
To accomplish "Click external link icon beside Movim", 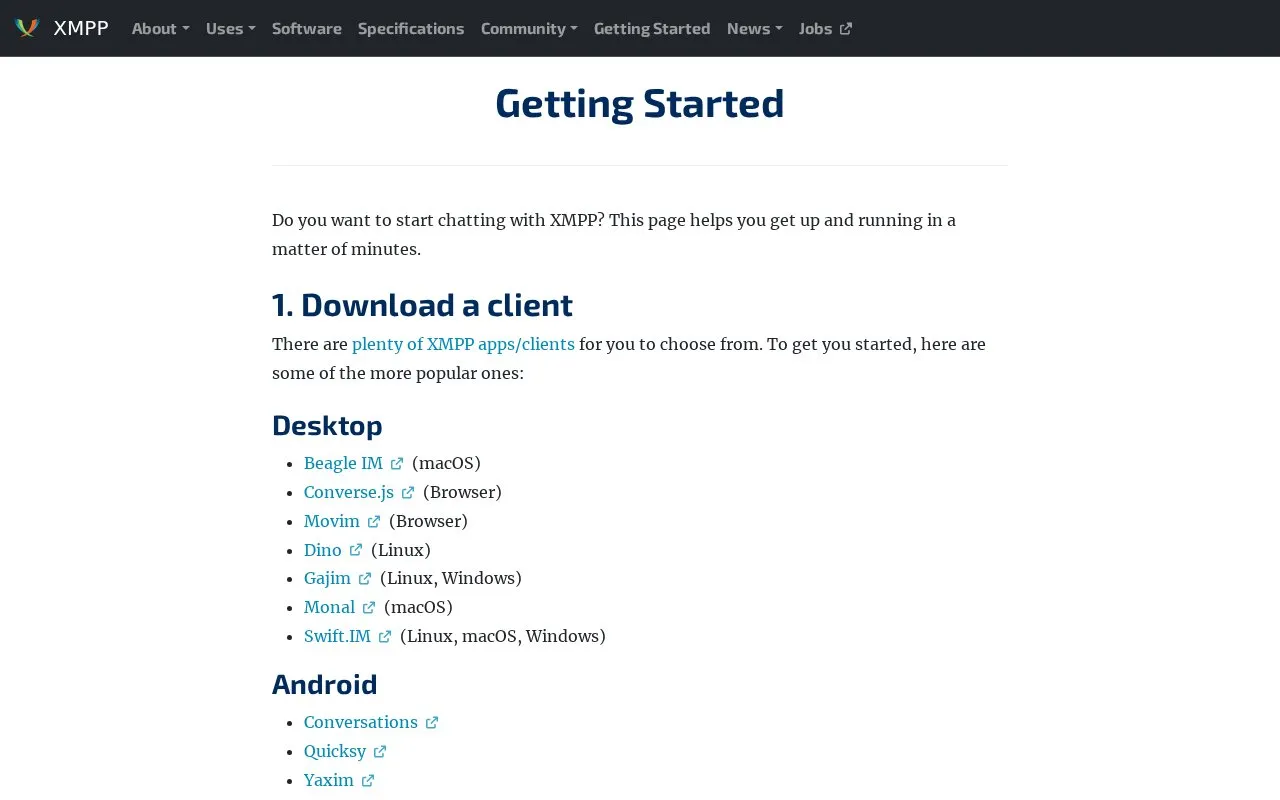I will [x=374, y=522].
